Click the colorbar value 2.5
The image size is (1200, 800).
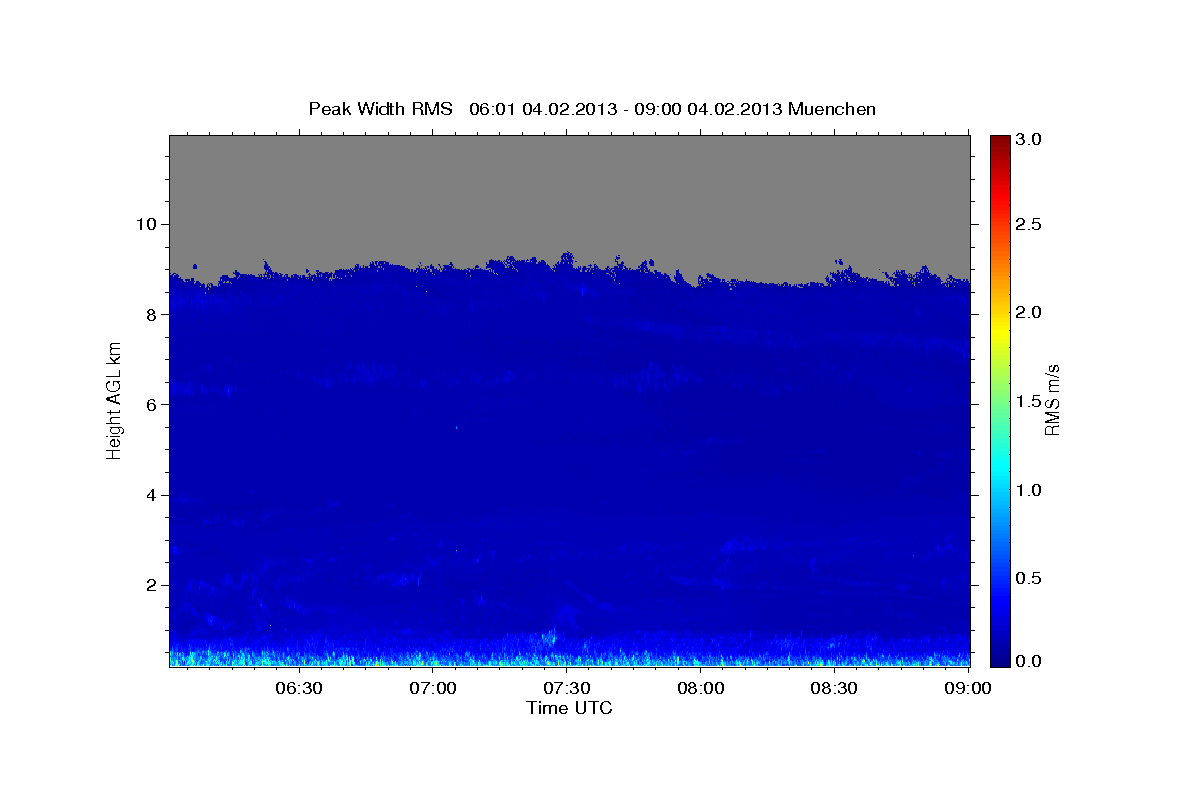tap(1029, 225)
